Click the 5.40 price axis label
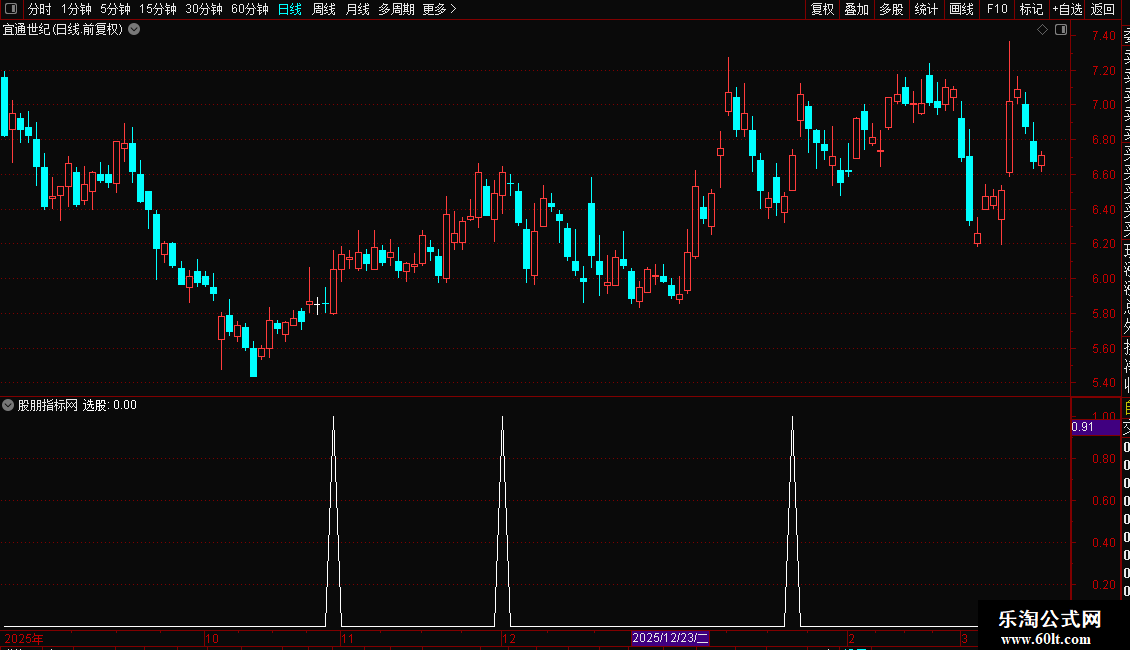Screen dimensions: 1130x650 pos(1103,383)
